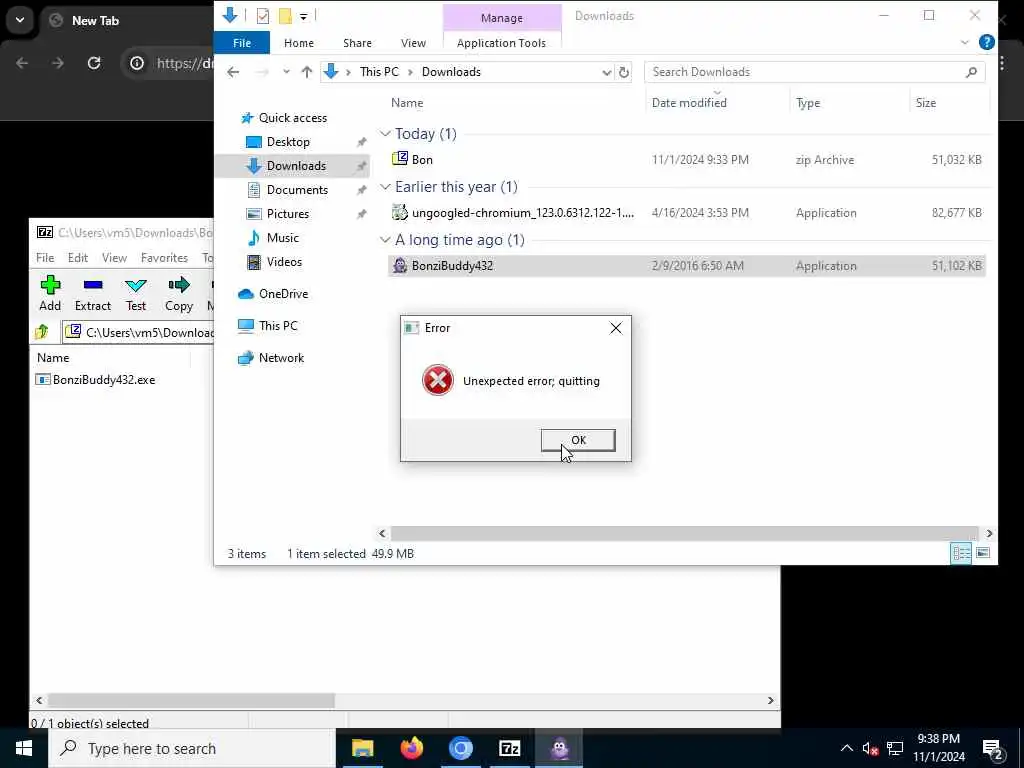Open 7-Zip File menu

45,258
